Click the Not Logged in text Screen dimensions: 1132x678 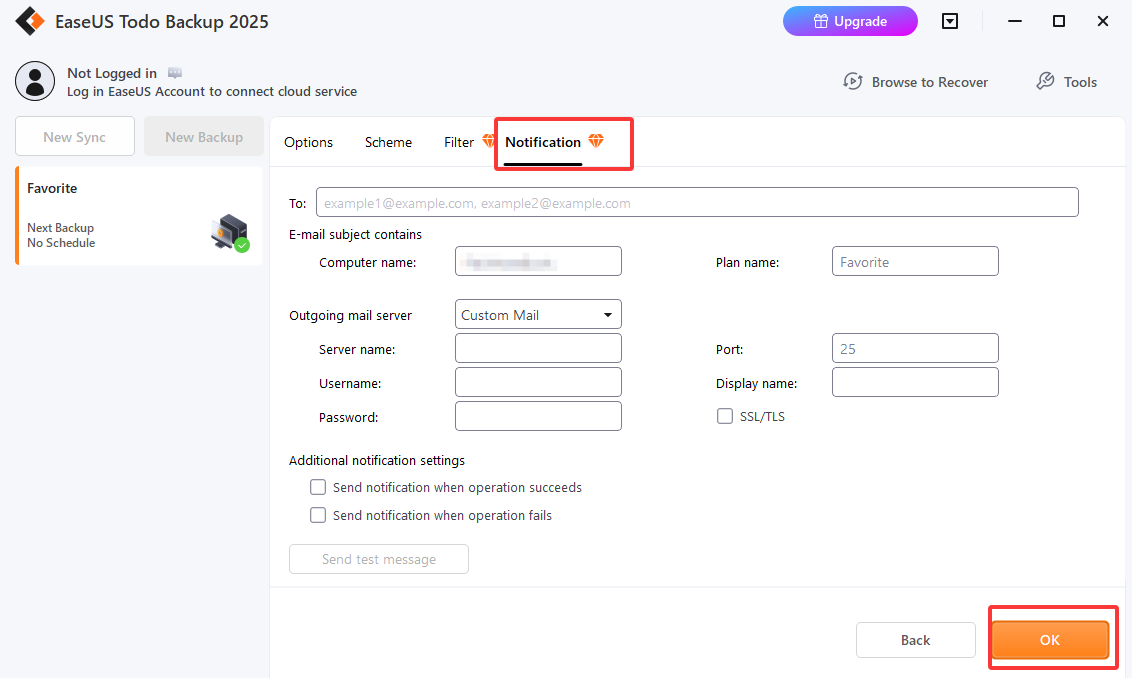pyautogui.click(x=112, y=73)
